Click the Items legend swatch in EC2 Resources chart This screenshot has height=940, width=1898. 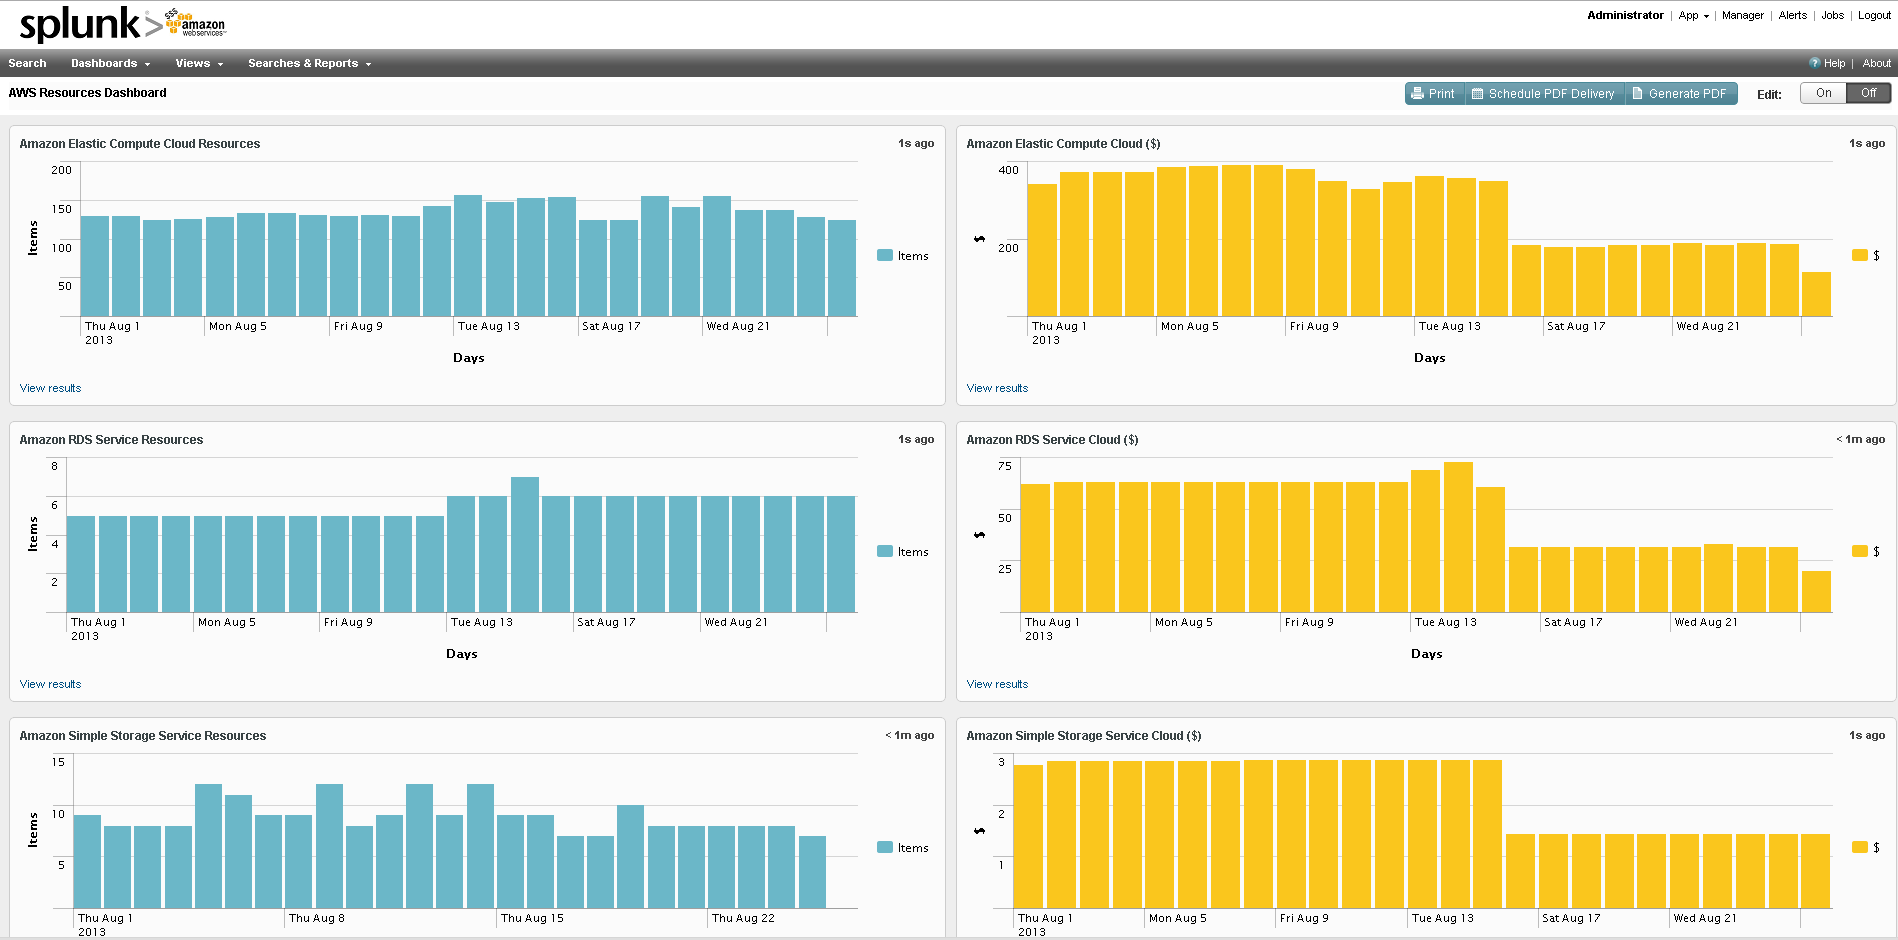[884, 255]
